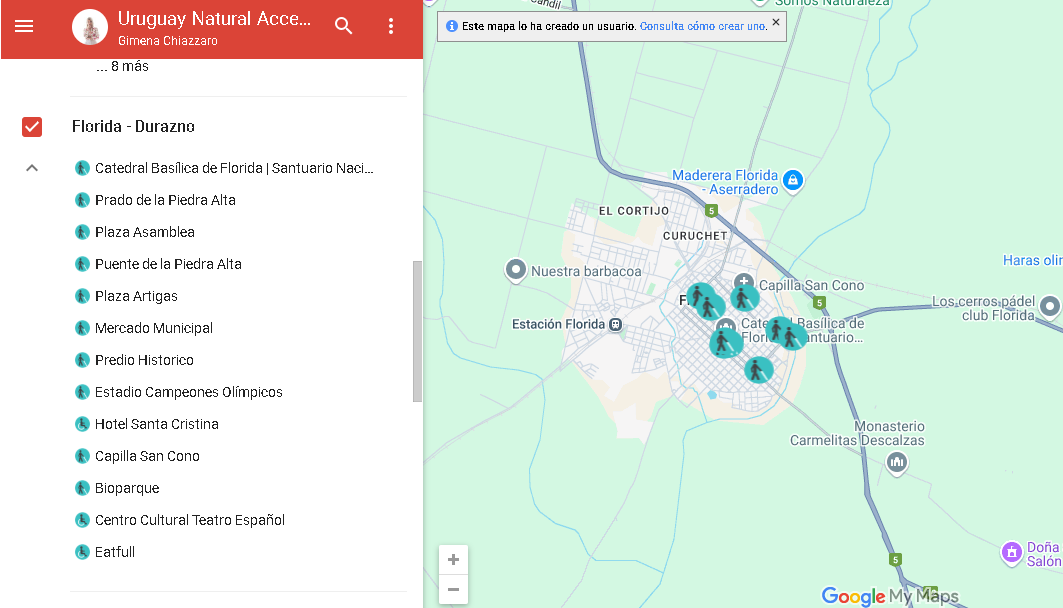Click the Maderera Florida shopping pin

pos(792,180)
